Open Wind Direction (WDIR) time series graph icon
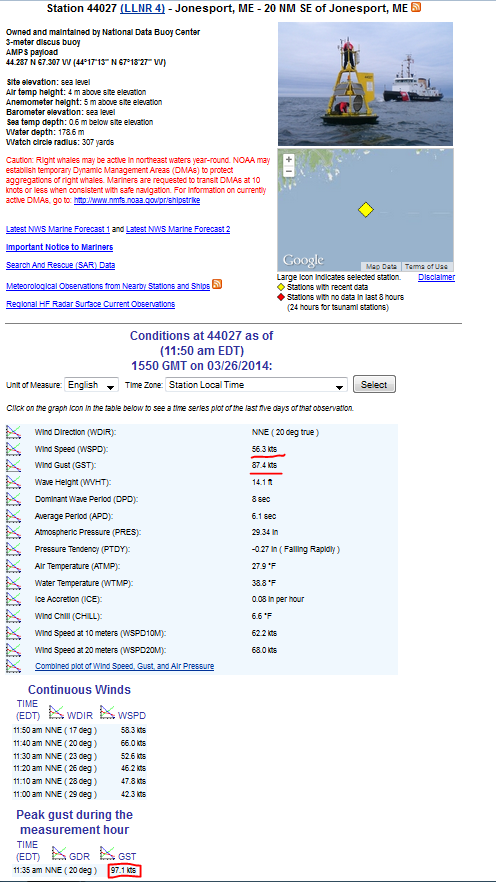This screenshot has width=496, height=882. [13, 432]
